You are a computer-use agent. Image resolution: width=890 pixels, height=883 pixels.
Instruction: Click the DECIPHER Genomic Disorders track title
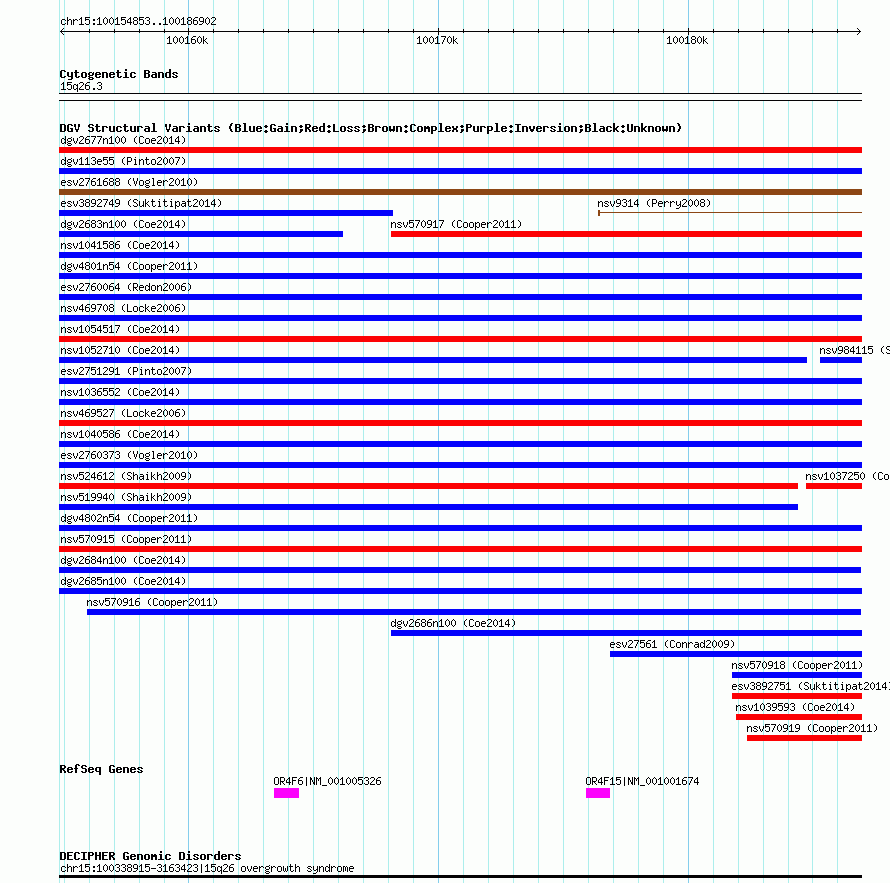pos(150,856)
